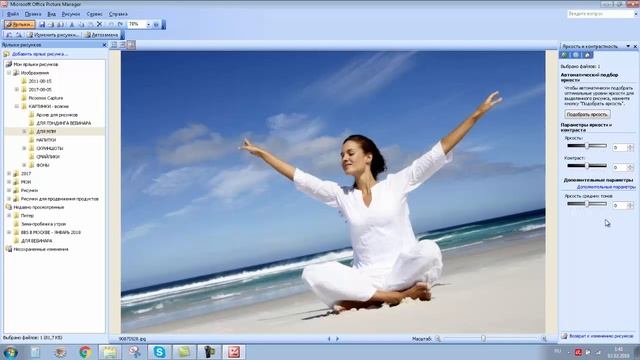Open the zoom percentage dropdown arrow
Viewport: 640px width, 360px height.
click(148, 24)
